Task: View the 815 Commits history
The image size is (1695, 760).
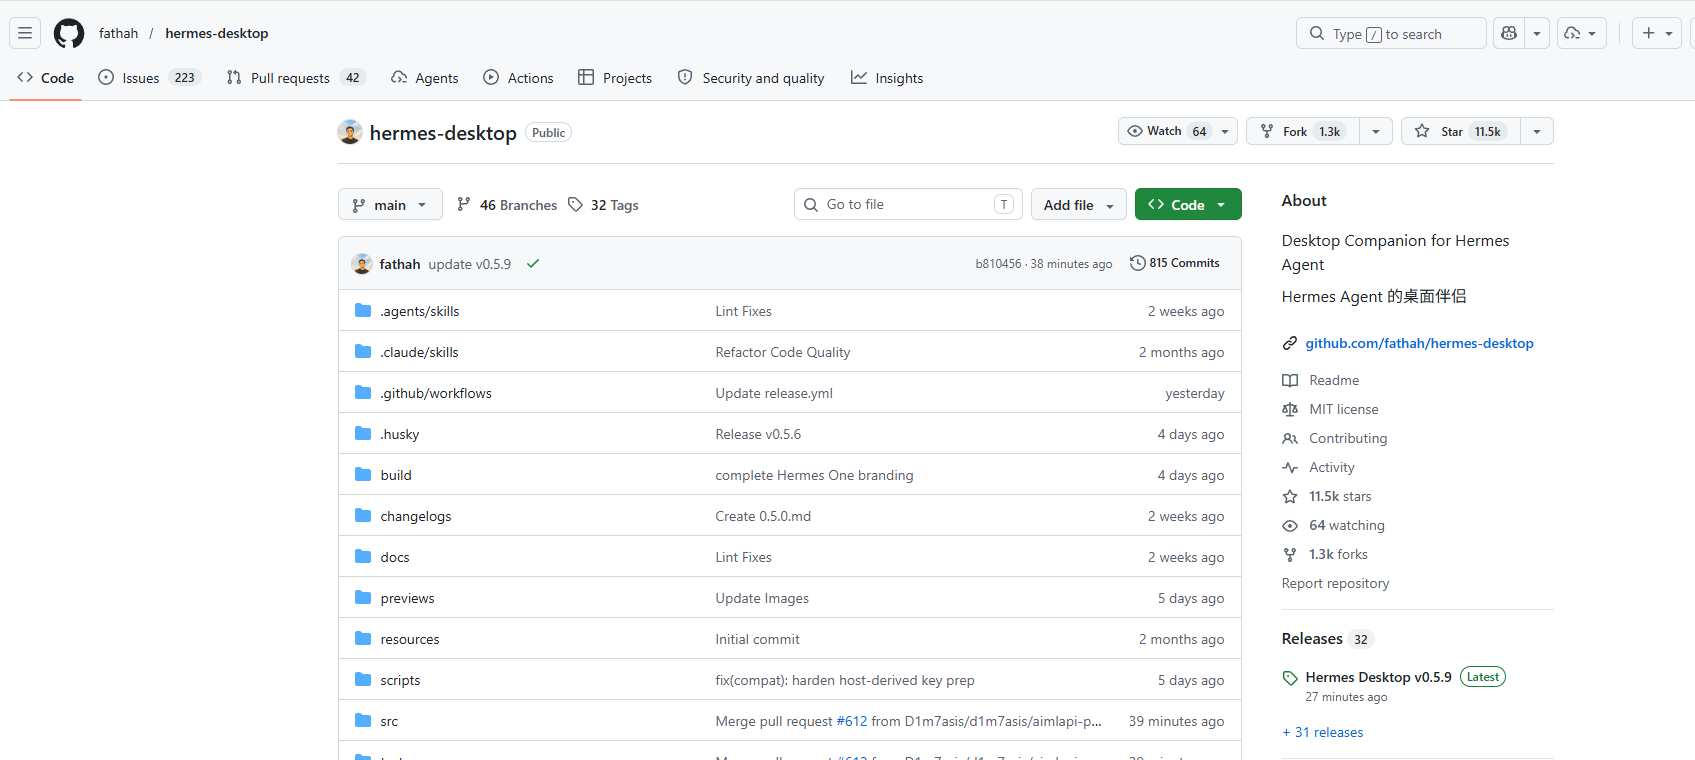Action: (1175, 263)
